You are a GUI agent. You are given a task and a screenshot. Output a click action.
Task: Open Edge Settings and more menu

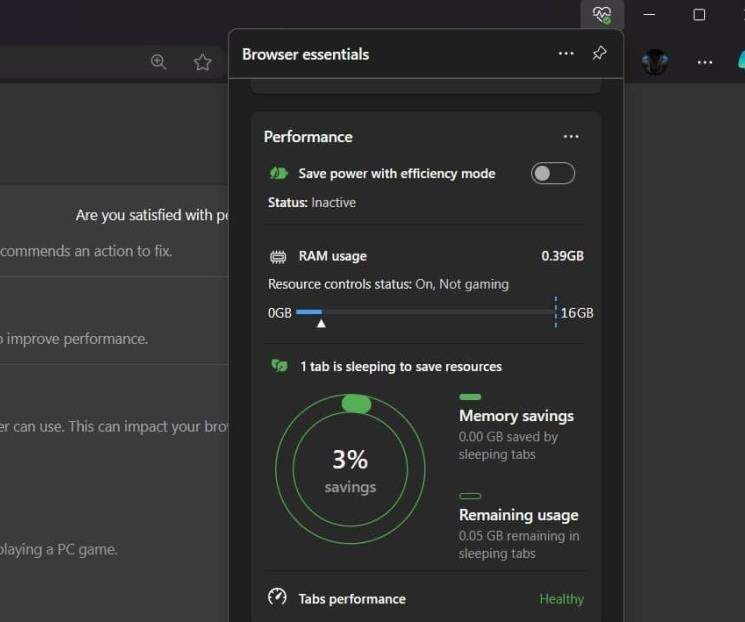[705, 62]
